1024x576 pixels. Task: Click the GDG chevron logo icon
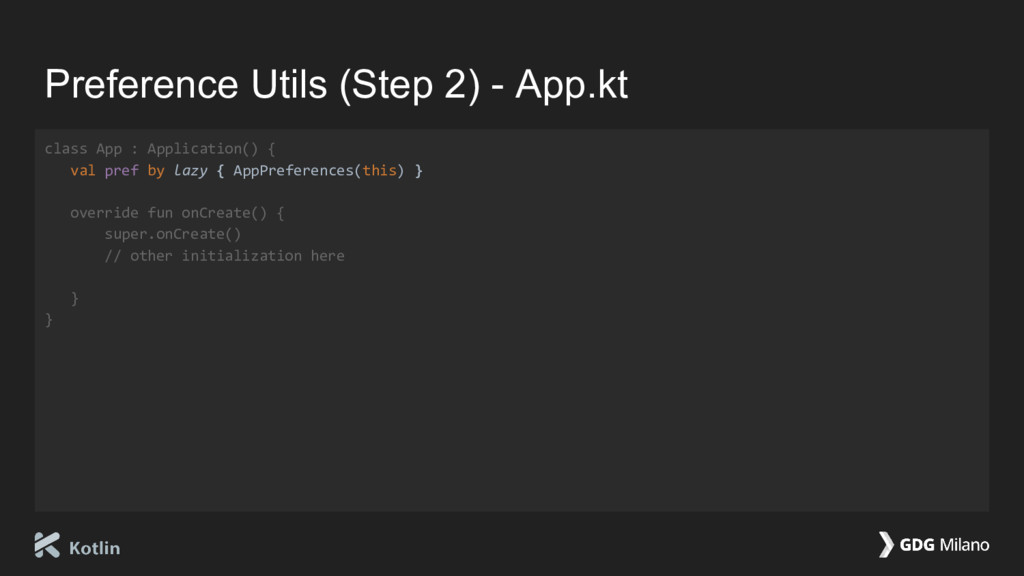click(886, 544)
